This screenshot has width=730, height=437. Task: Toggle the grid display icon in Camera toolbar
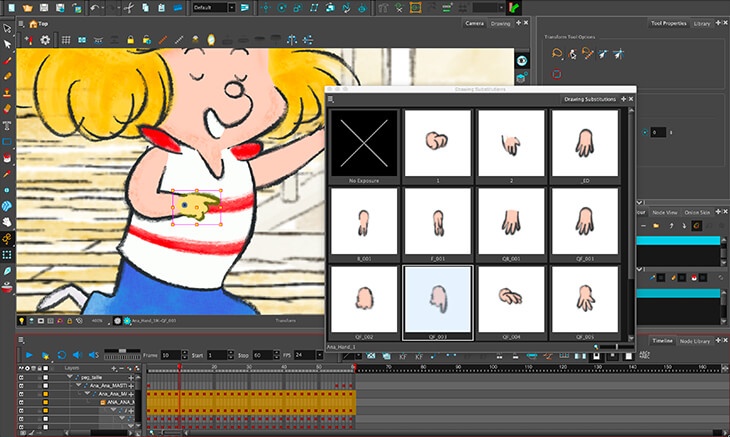(x=66, y=40)
